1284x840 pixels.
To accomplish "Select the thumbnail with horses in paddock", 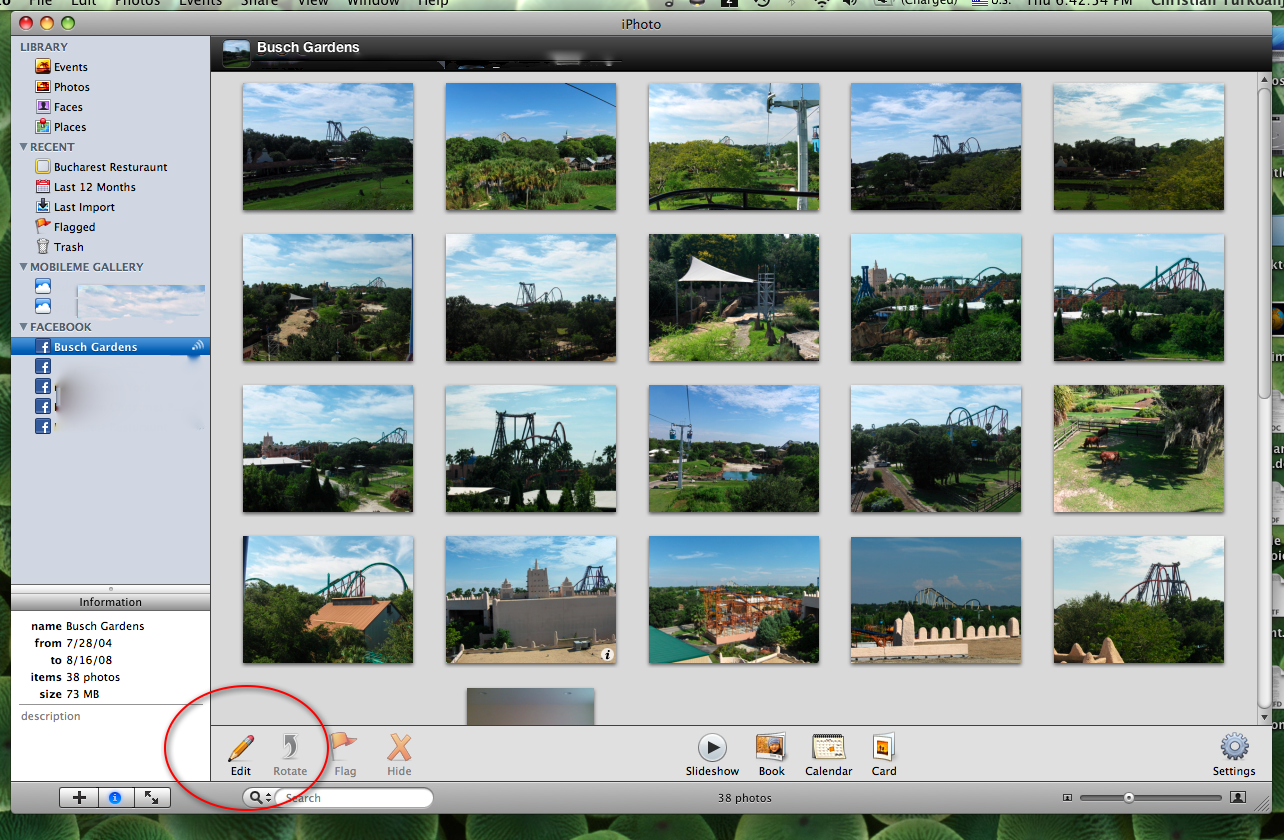I will [x=1138, y=448].
